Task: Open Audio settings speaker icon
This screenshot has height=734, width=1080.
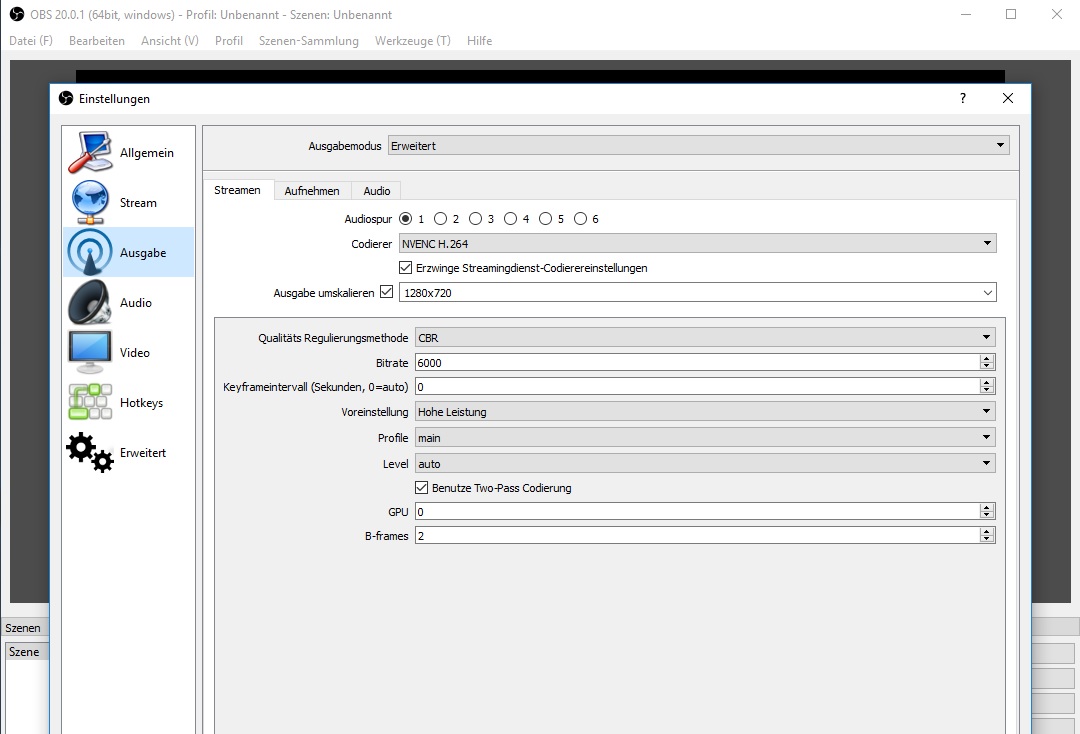Action: [x=90, y=302]
